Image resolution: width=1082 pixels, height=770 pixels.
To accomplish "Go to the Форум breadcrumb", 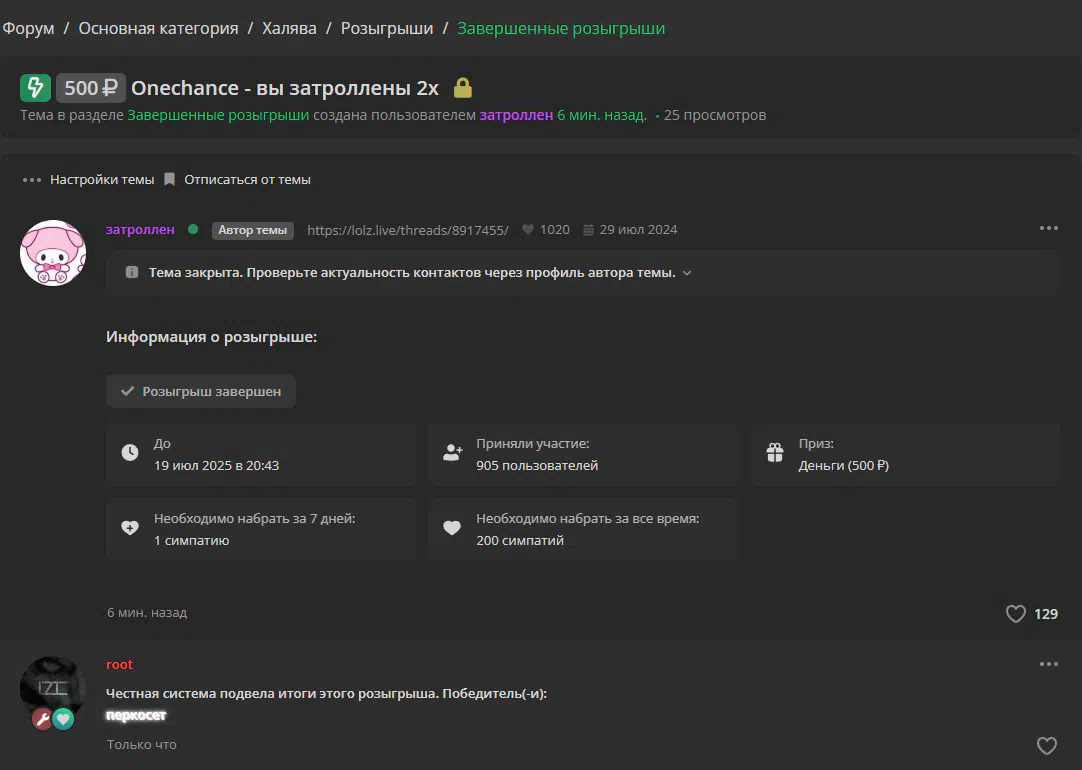I will click(28, 28).
